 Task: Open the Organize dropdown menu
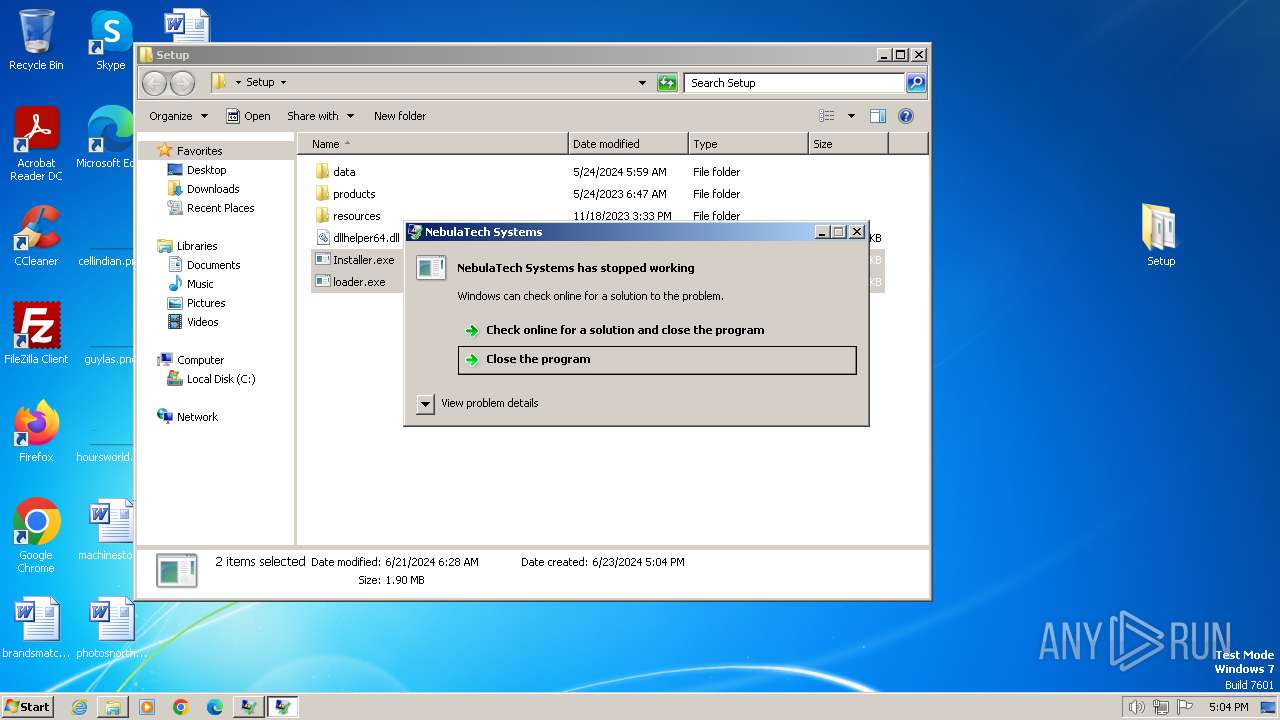point(178,116)
